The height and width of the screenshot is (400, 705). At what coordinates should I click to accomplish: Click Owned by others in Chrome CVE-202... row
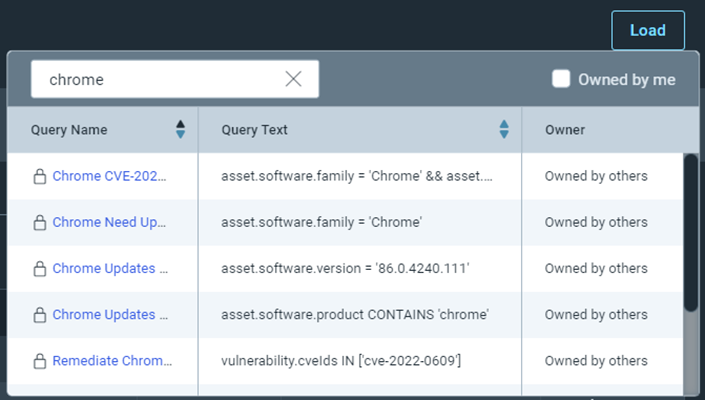pos(596,176)
